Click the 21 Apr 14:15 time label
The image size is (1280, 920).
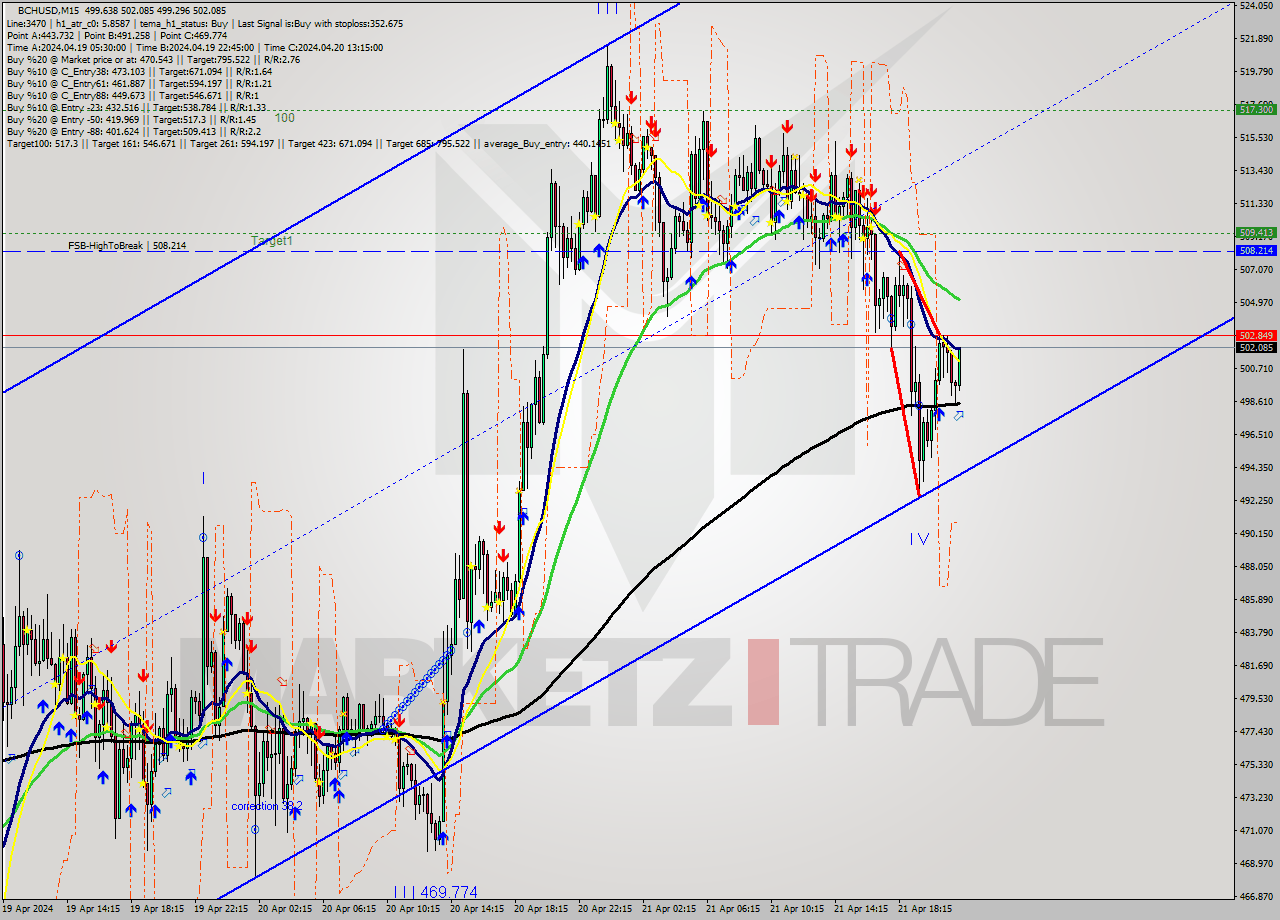pyautogui.click(x=863, y=909)
